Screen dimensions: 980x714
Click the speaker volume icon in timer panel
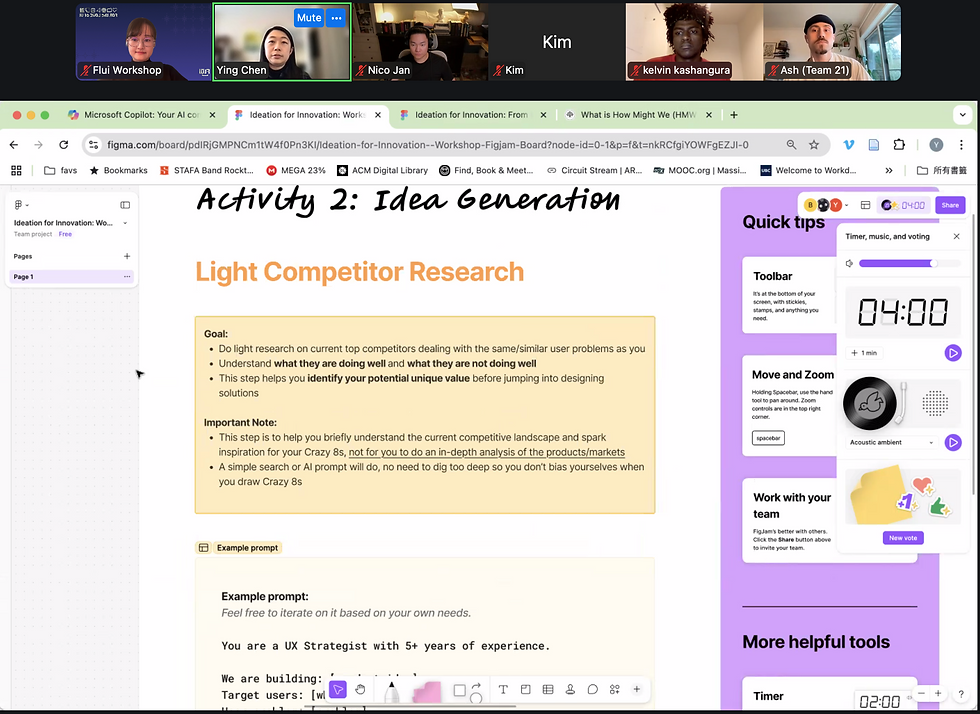pos(849,263)
